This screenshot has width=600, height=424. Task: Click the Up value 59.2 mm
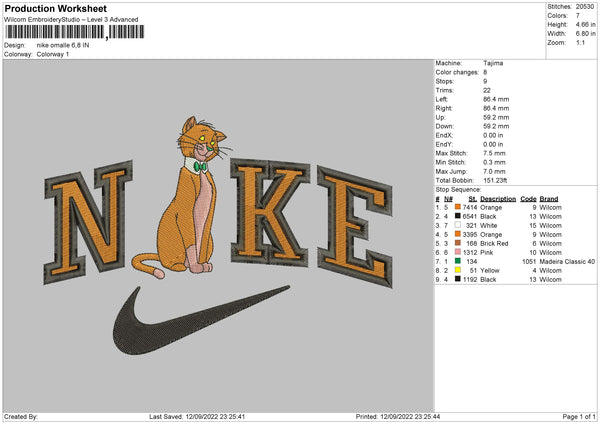pos(496,117)
